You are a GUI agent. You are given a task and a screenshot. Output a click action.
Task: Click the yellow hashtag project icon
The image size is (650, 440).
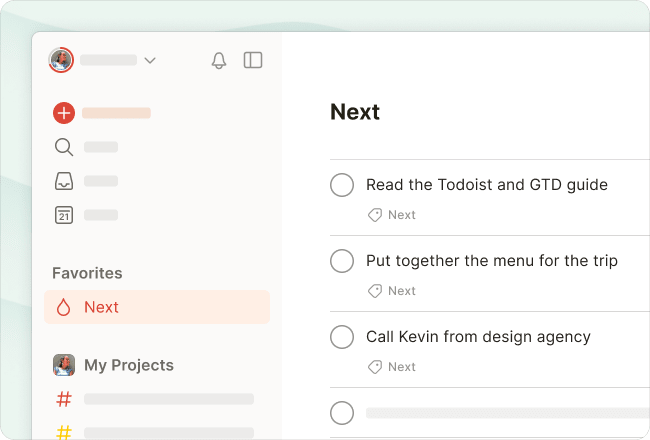(x=64, y=432)
